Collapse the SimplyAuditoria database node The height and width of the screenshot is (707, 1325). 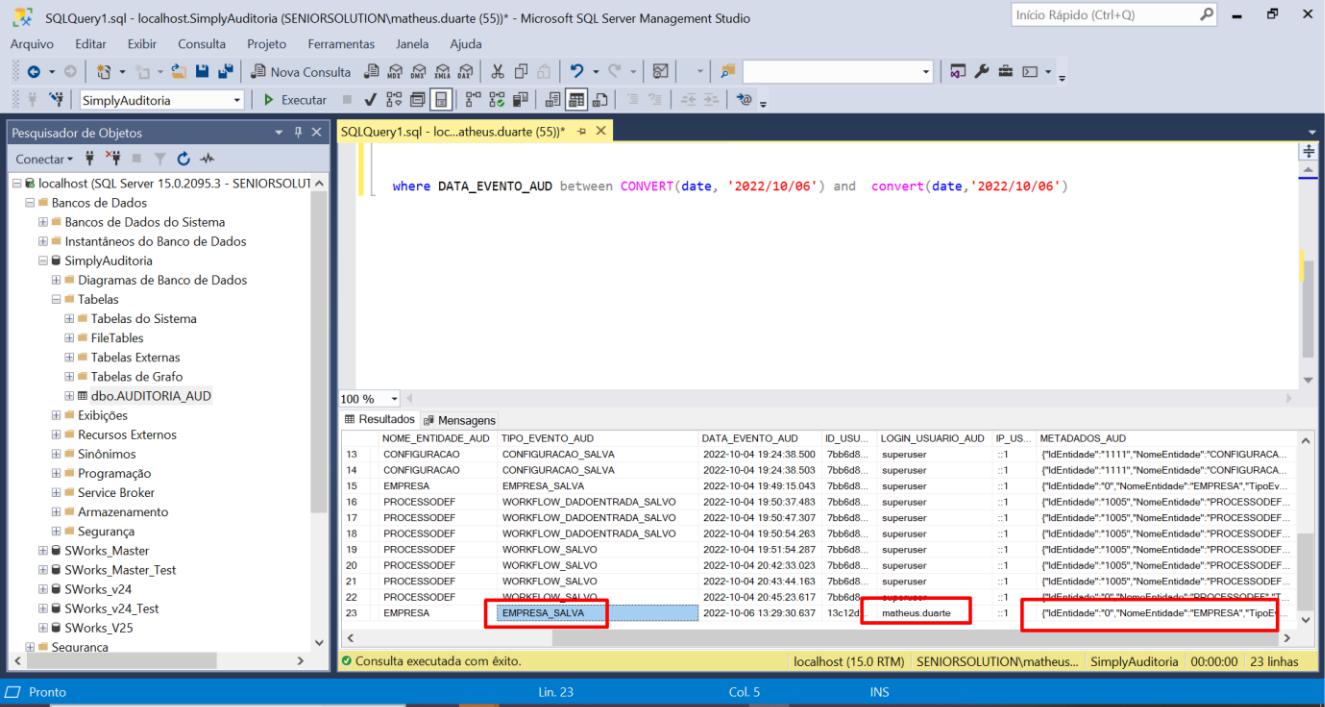pos(44,260)
